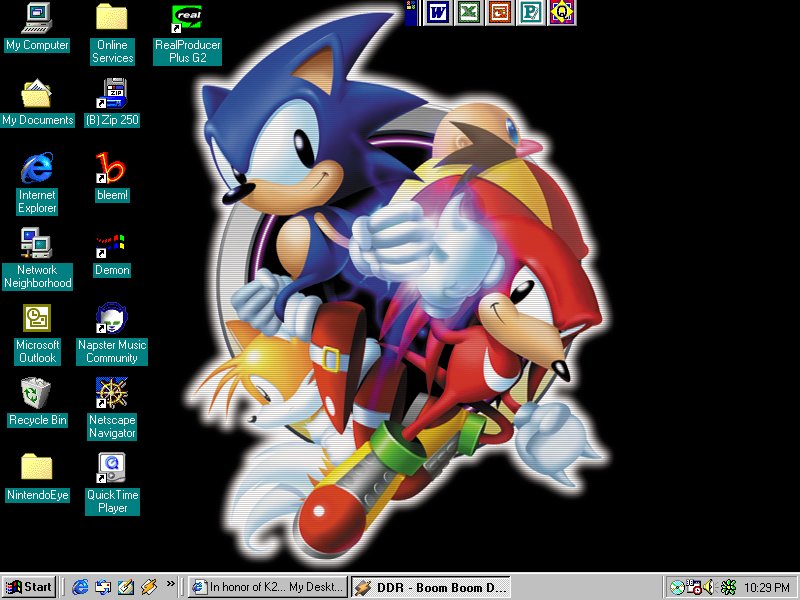
Task: Open the volume control speaker icon
Action: tap(709, 587)
